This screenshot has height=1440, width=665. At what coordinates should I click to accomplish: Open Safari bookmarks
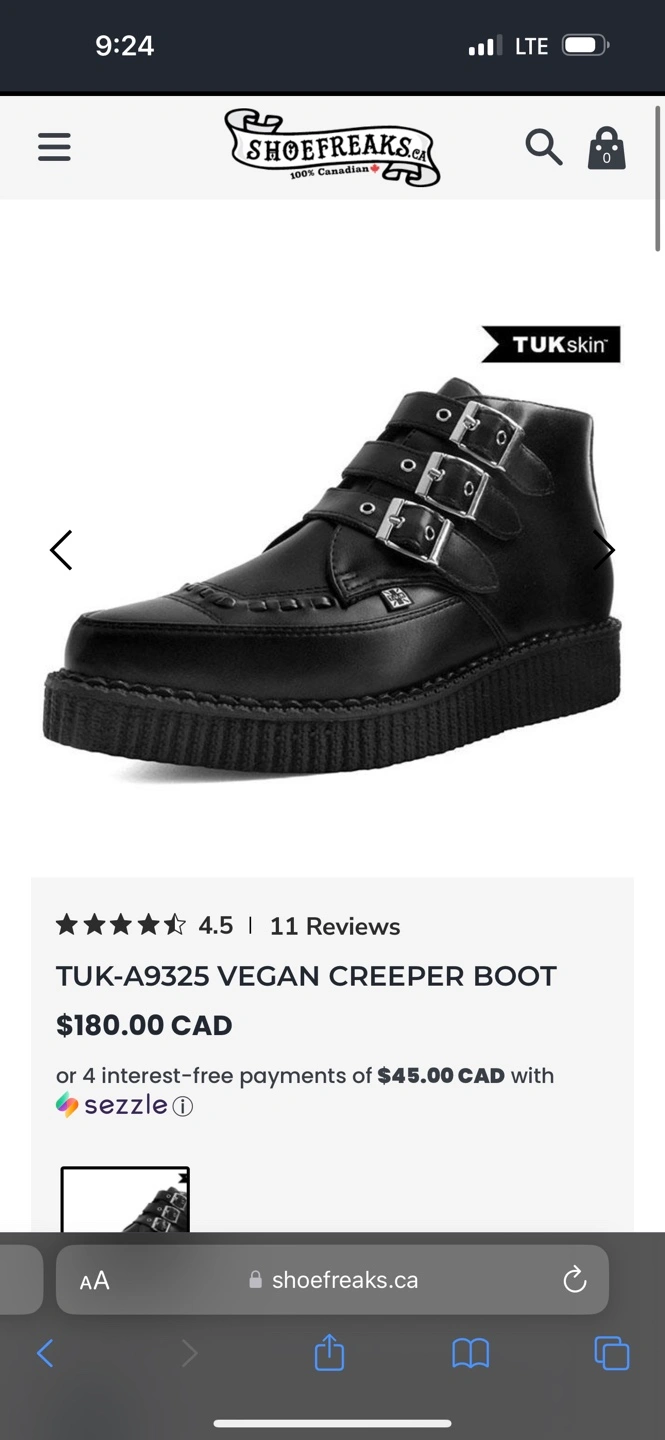tap(470, 1354)
